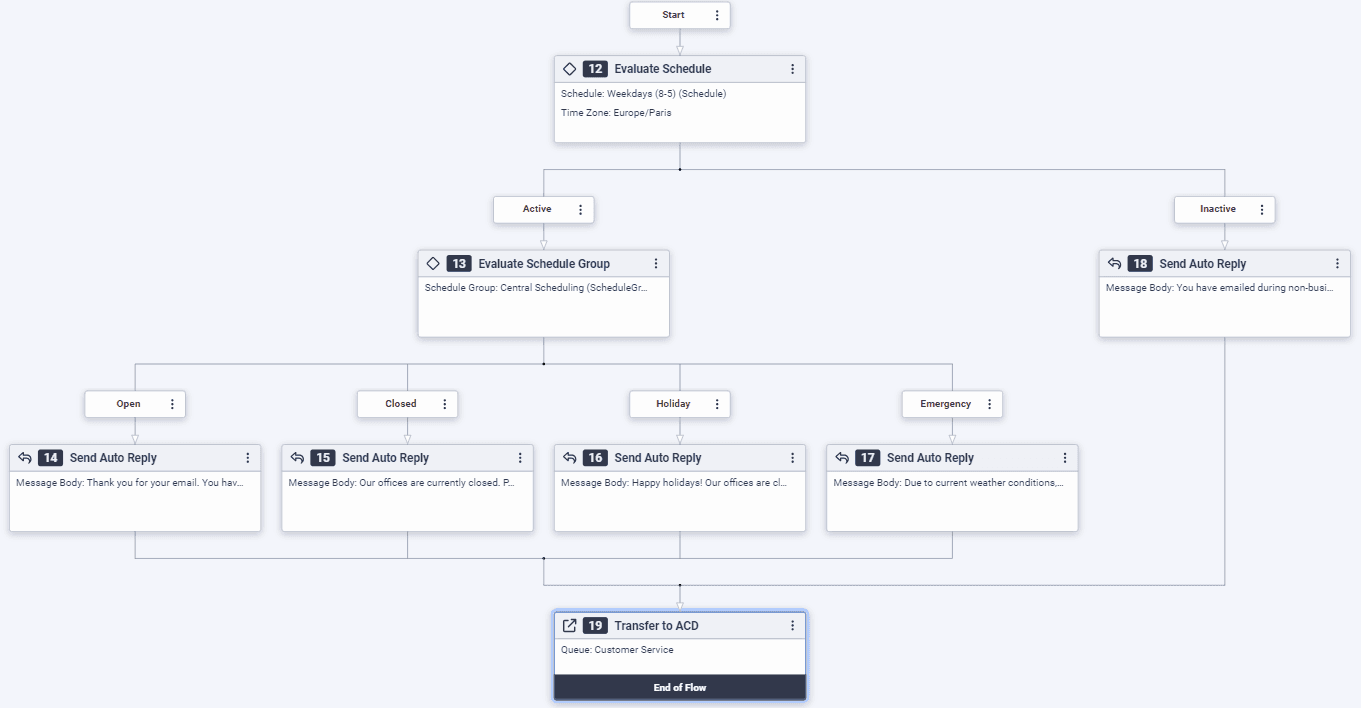Open the kebab menu on the Open path
Viewport: 1361px width, 708px height.
(x=172, y=404)
